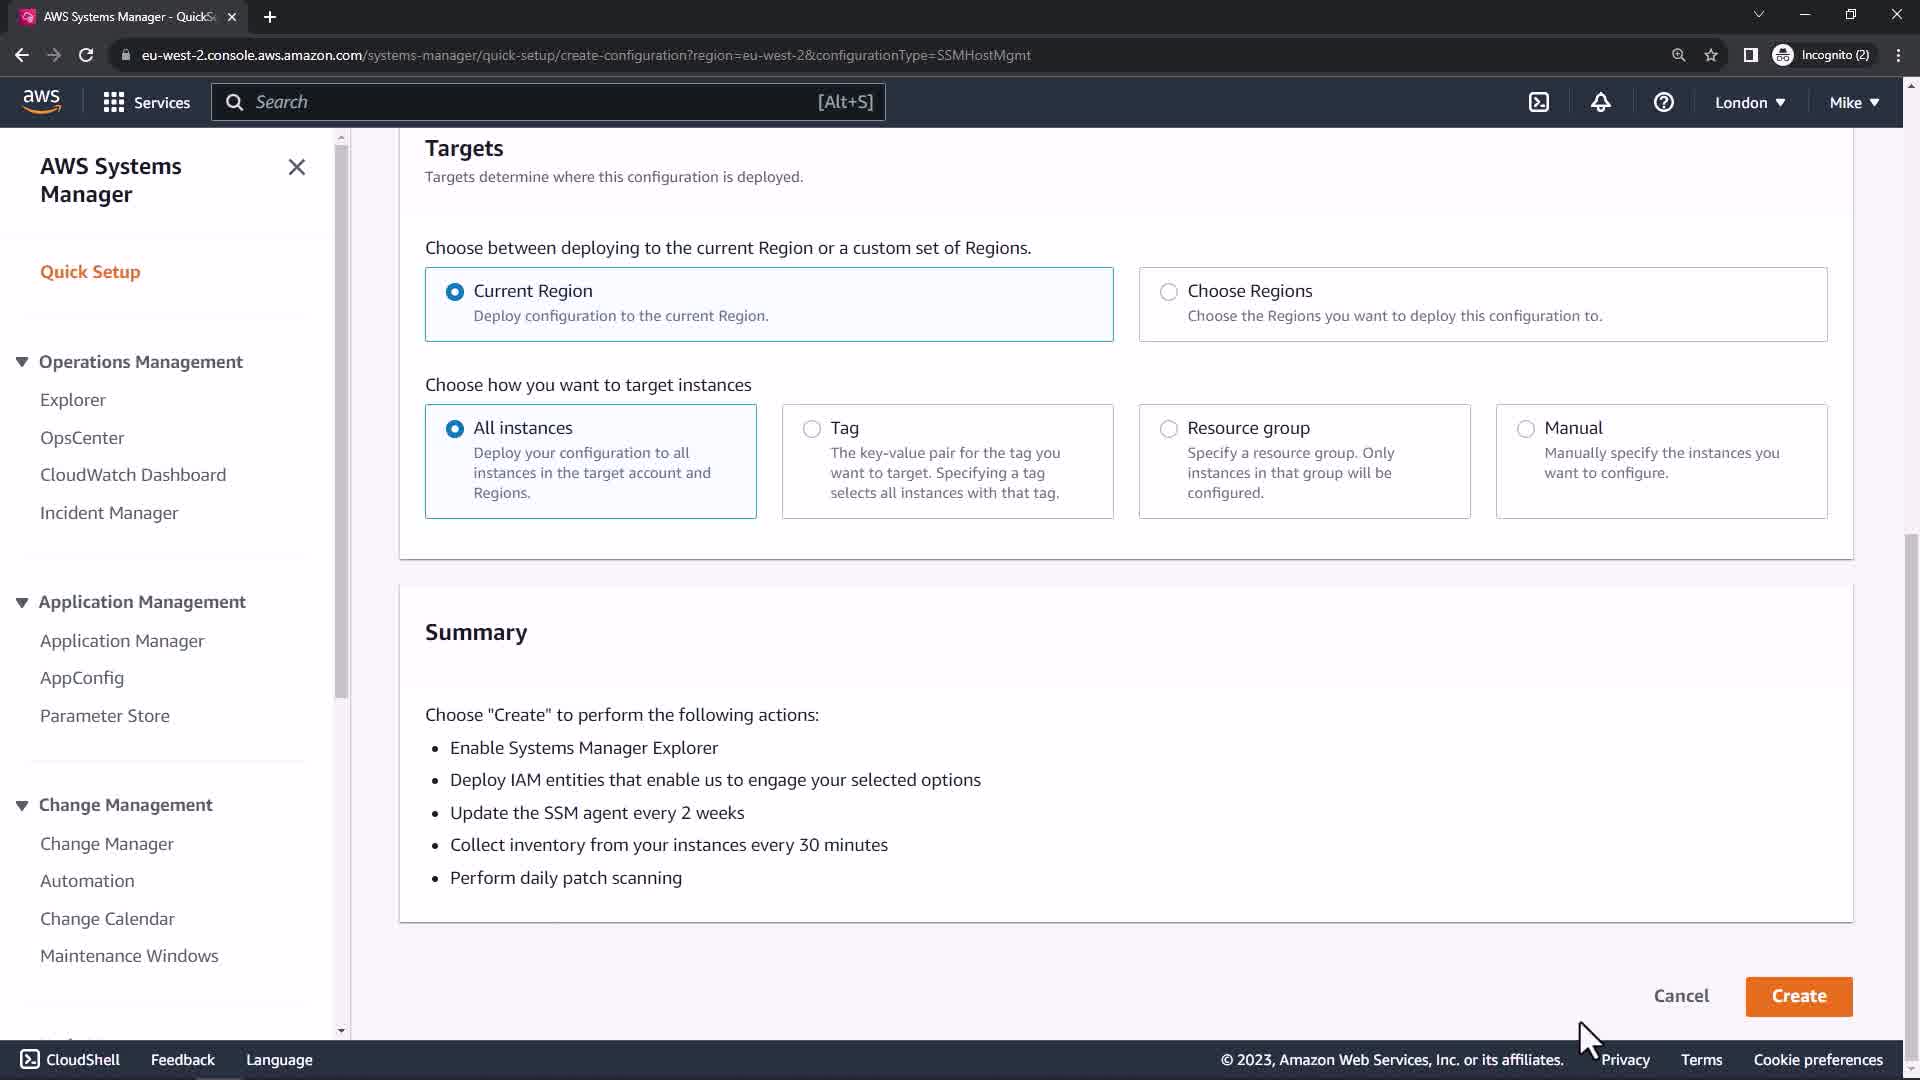
Task: Open the London region dropdown
Action: click(x=1749, y=102)
